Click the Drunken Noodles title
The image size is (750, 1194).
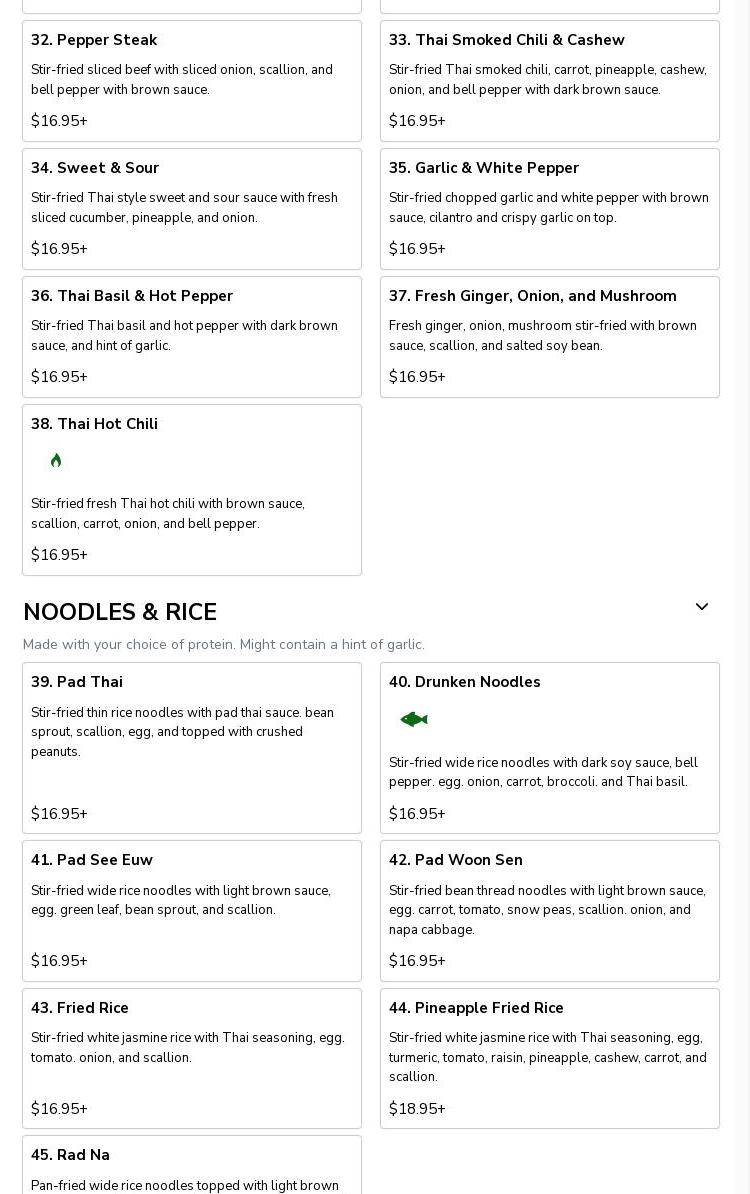[x=464, y=682]
